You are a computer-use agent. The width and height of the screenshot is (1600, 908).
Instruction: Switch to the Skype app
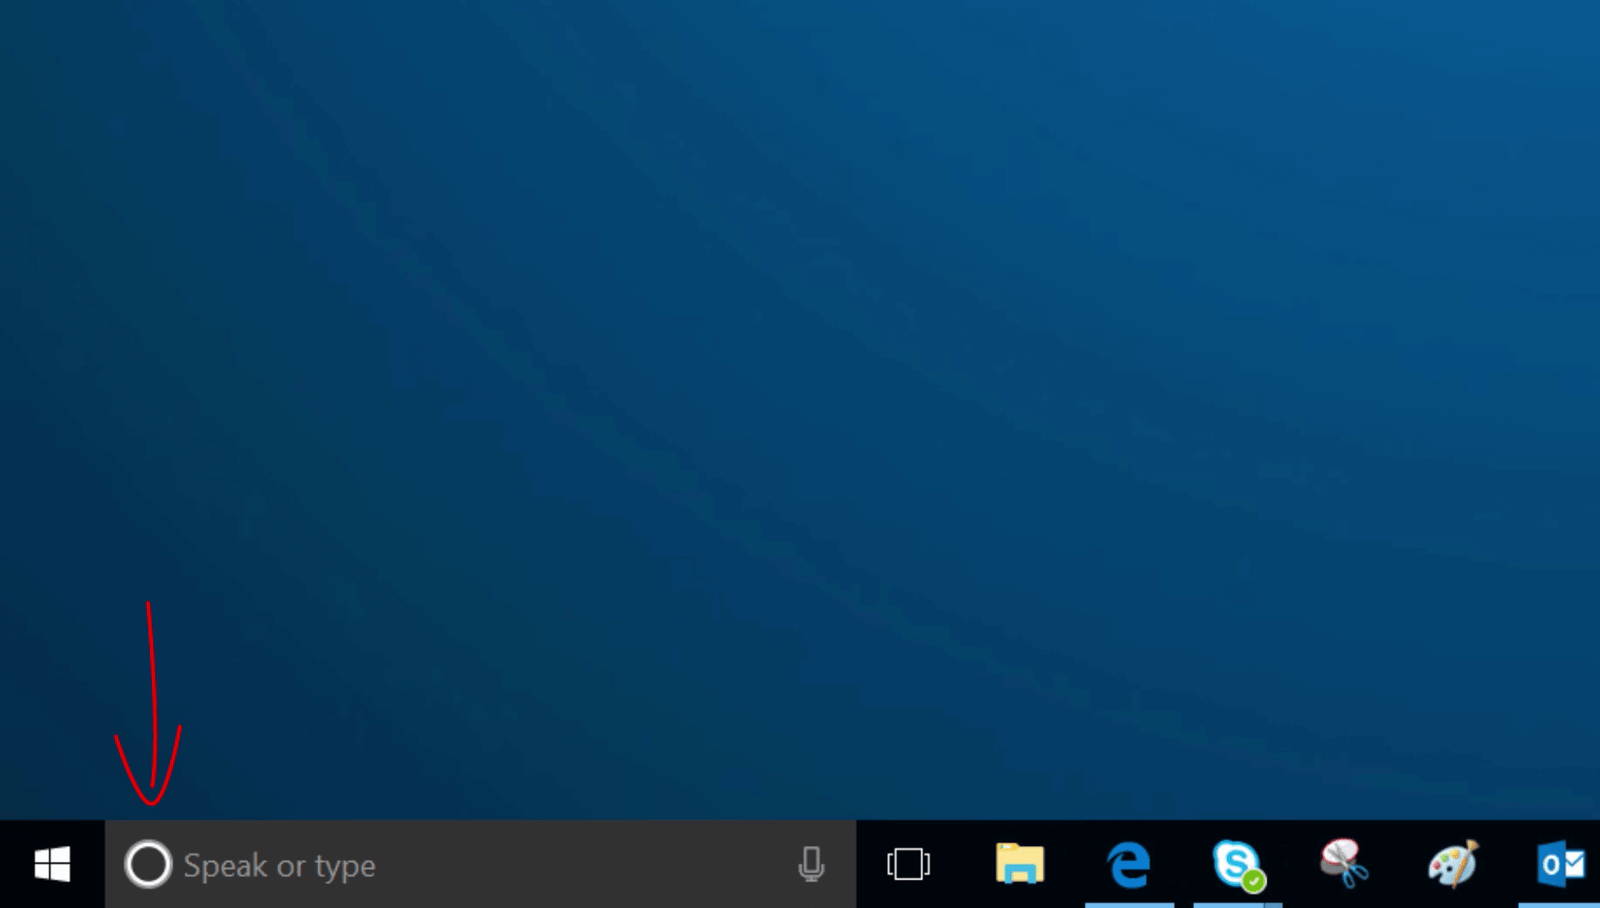pyautogui.click(x=1238, y=864)
